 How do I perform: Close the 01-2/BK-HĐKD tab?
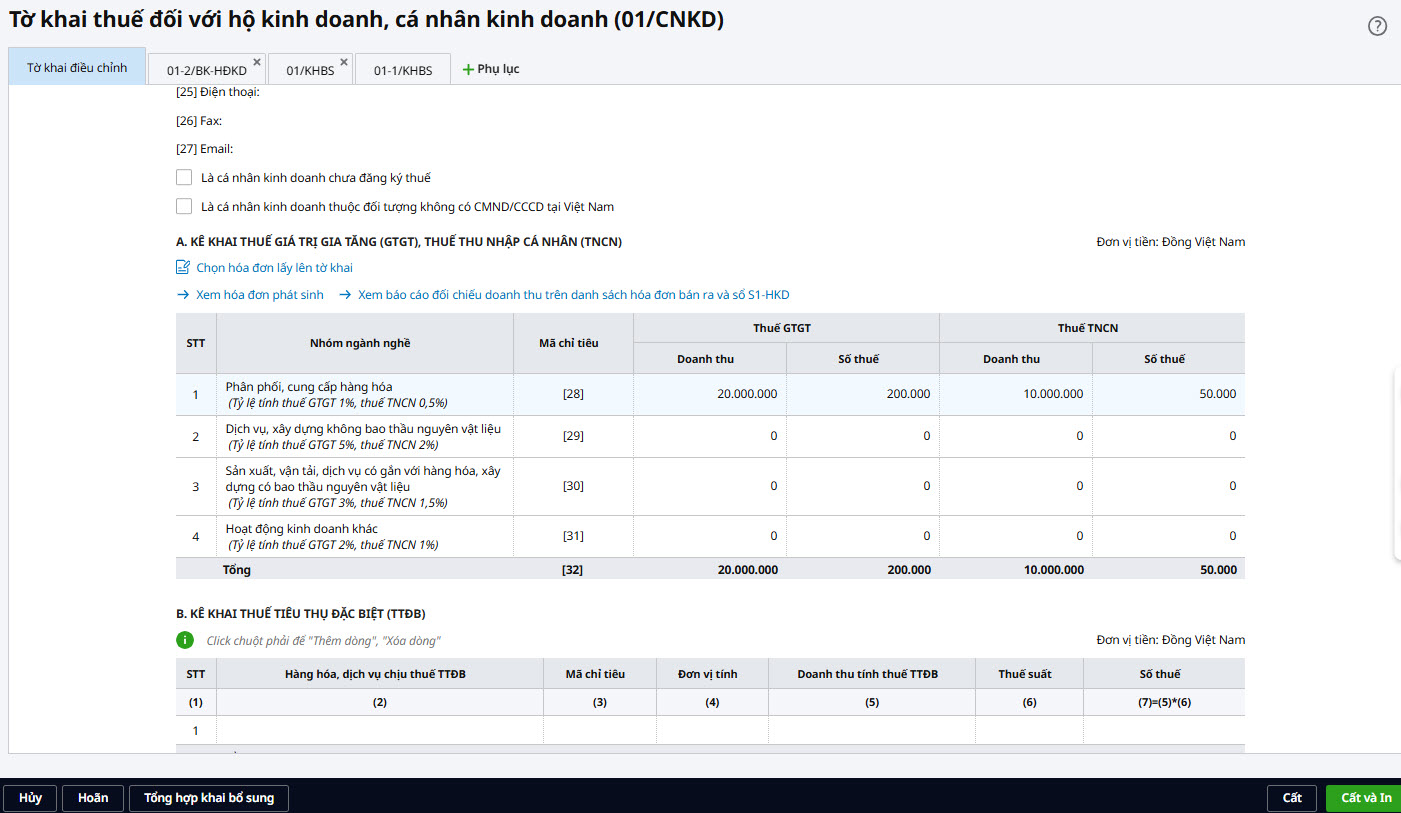tap(257, 62)
